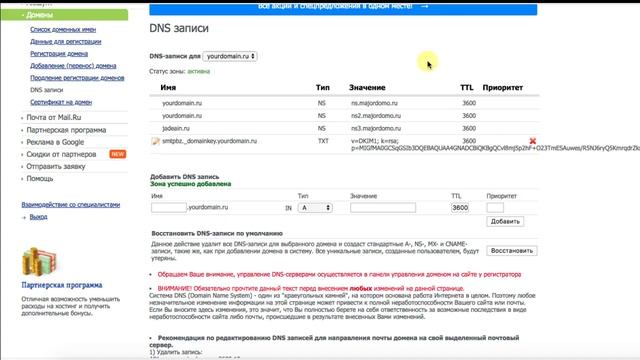Open Сертификат на домен link

pyautogui.click(x=61, y=102)
